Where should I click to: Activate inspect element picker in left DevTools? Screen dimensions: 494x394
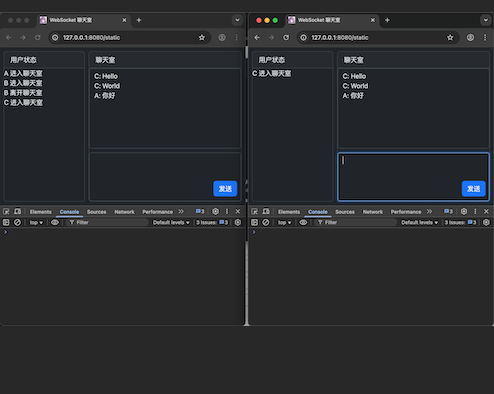tap(6, 211)
